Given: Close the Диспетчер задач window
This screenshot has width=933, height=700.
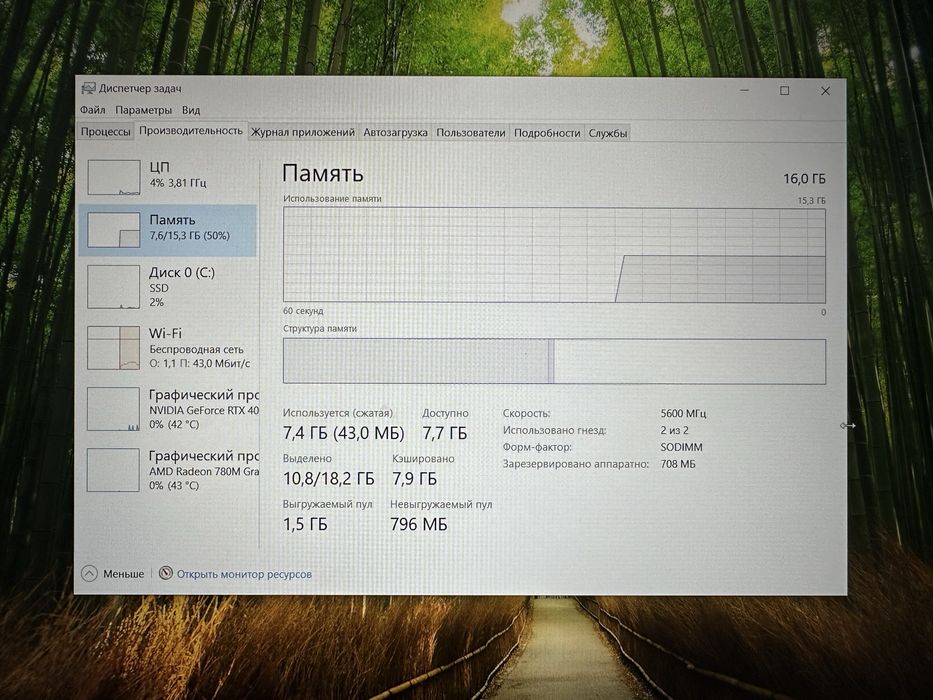Looking at the screenshot, I should pos(825,91).
